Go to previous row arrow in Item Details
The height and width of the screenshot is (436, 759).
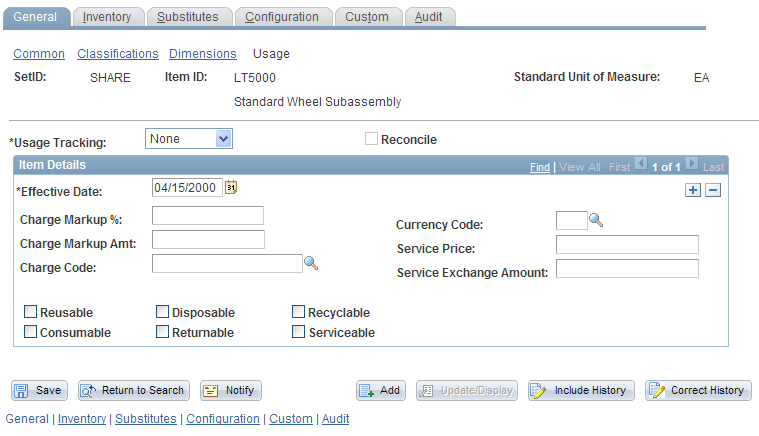[640, 164]
